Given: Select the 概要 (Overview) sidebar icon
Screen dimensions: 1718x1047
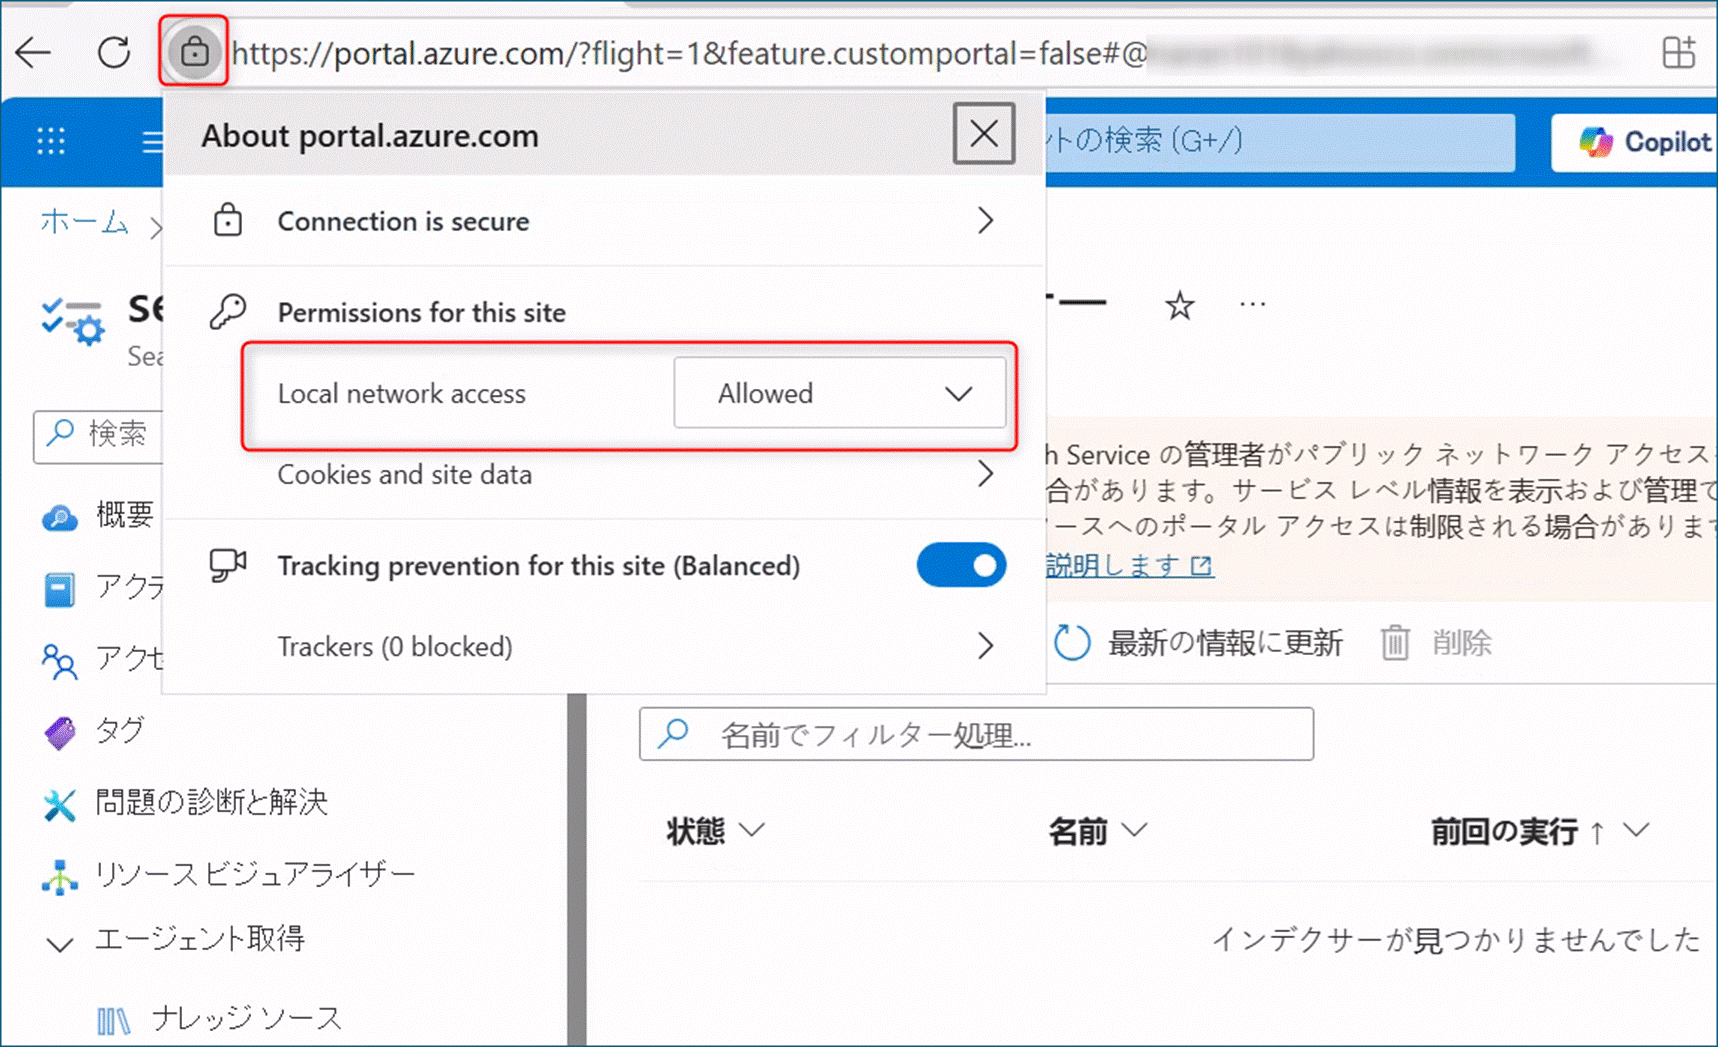Looking at the screenshot, I should [60, 515].
